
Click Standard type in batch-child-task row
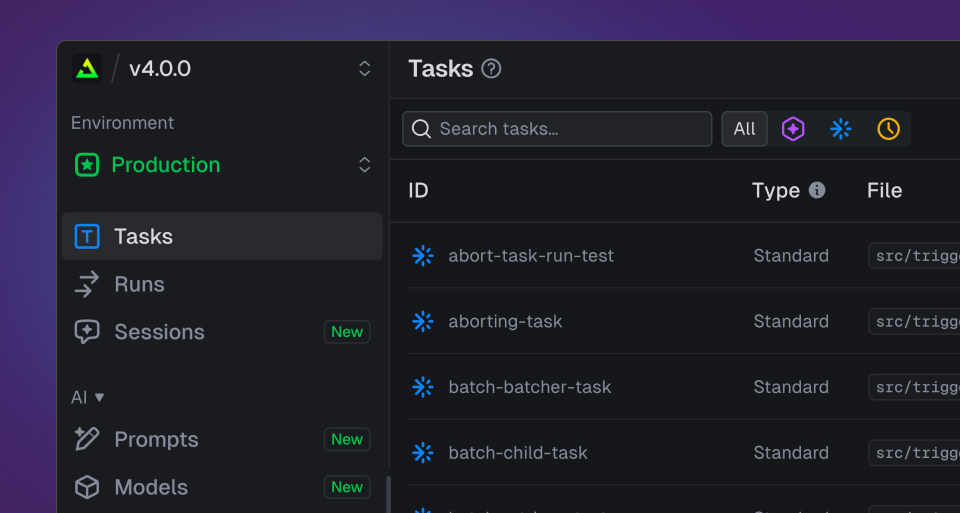(x=791, y=452)
